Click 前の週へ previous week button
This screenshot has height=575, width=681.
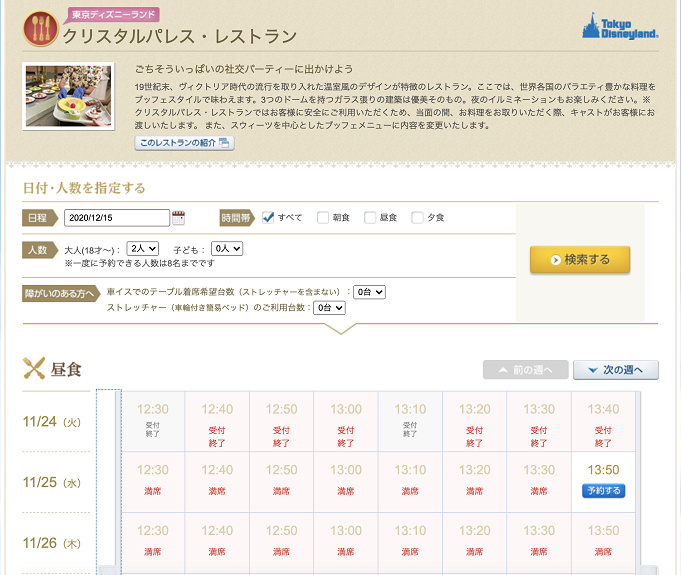point(525,370)
